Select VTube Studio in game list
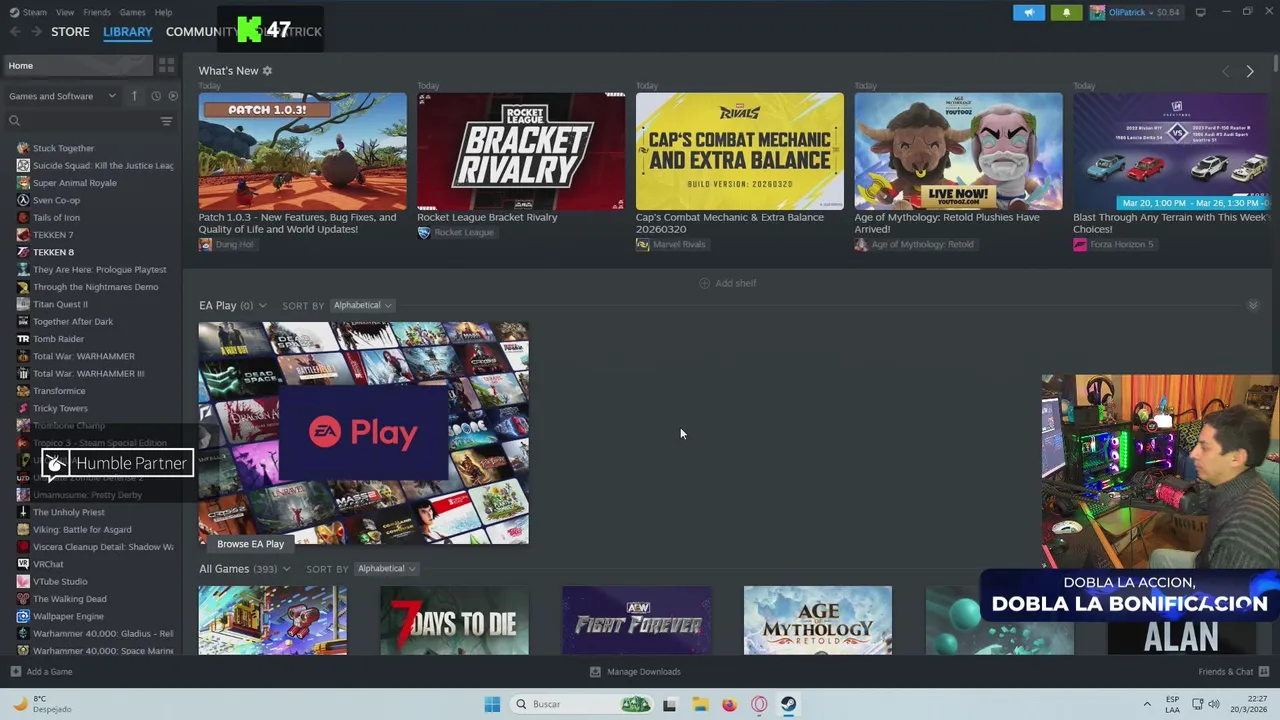Viewport: 1280px width, 720px height. (x=60, y=581)
